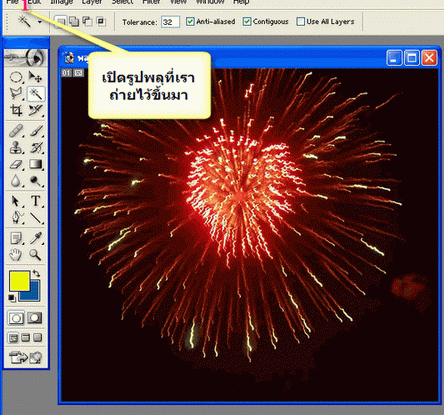444x415 pixels.
Task: Select the Eyedropper tool
Action: point(36,238)
